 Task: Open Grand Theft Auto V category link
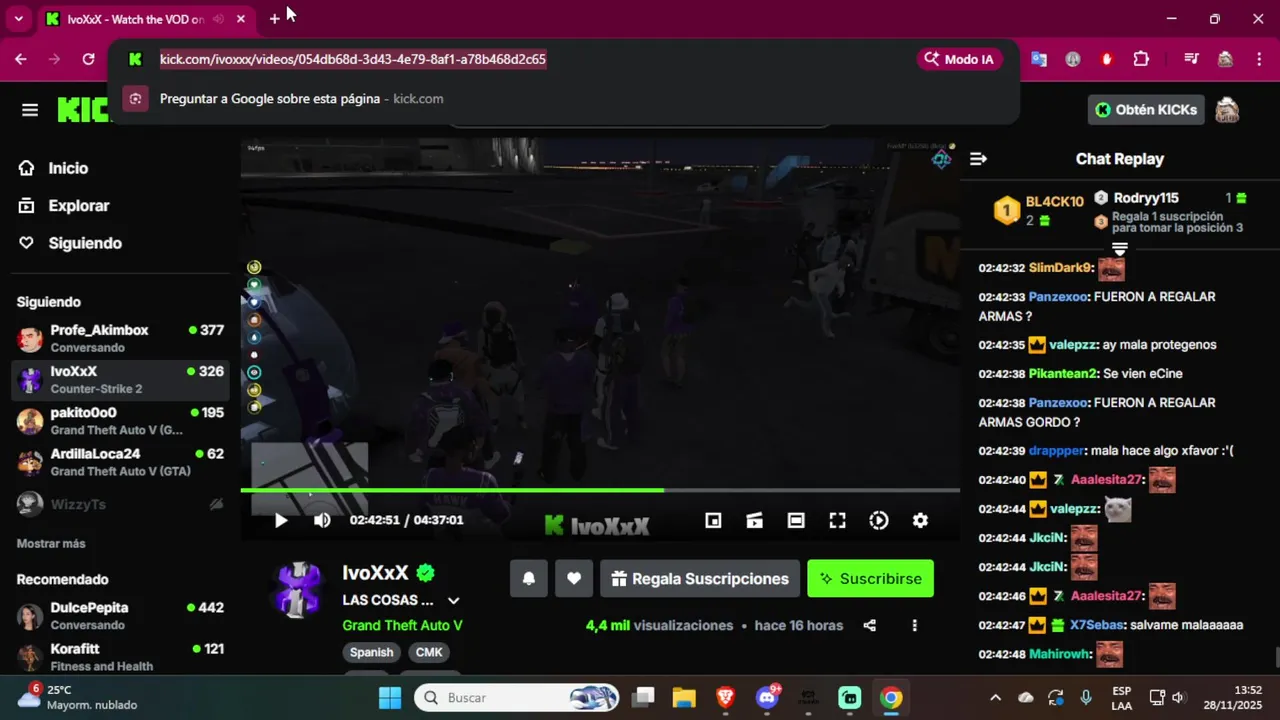pyautogui.click(x=402, y=626)
